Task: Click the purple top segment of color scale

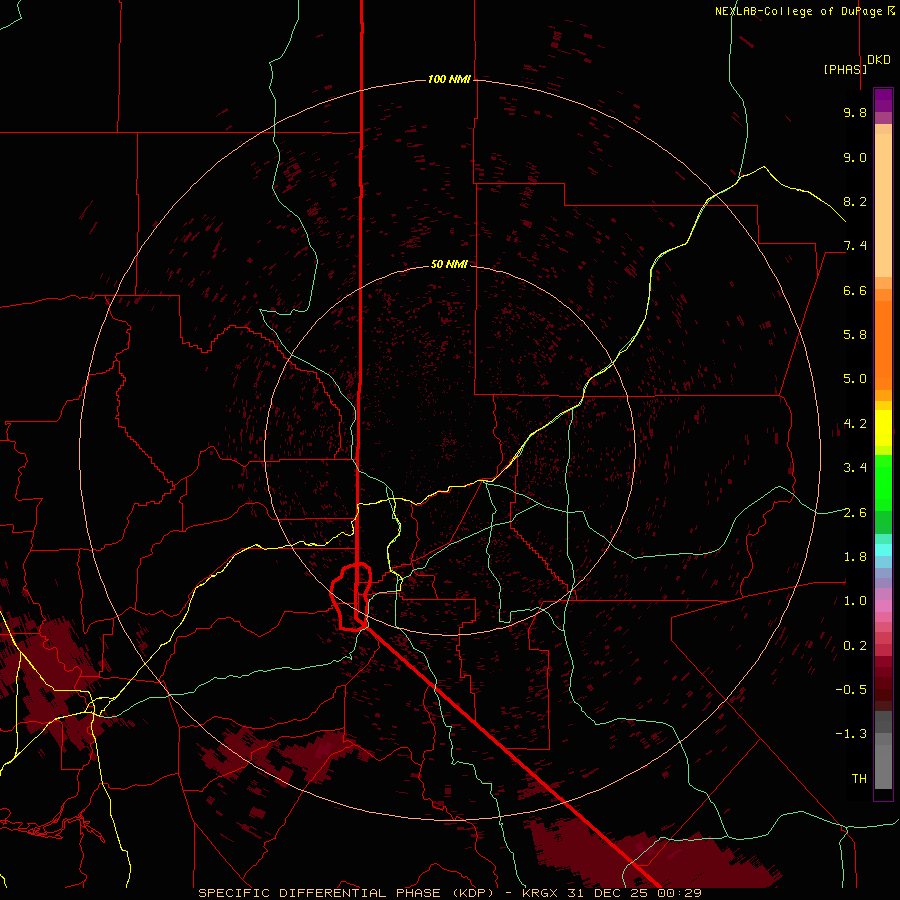Action: click(883, 100)
